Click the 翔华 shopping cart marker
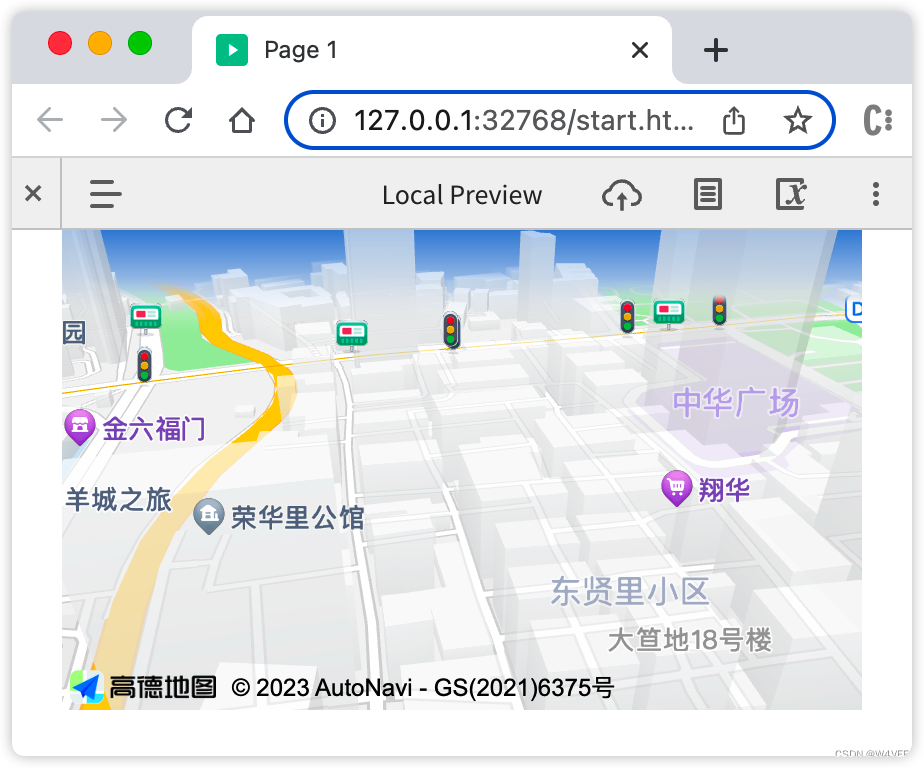The image size is (924, 768). (x=677, y=488)
